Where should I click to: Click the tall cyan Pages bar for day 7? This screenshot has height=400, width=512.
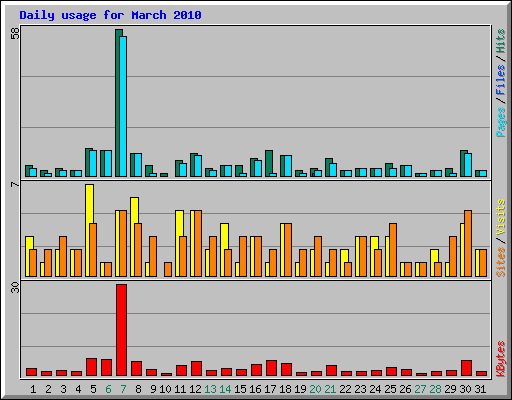(x=123, y=106)
